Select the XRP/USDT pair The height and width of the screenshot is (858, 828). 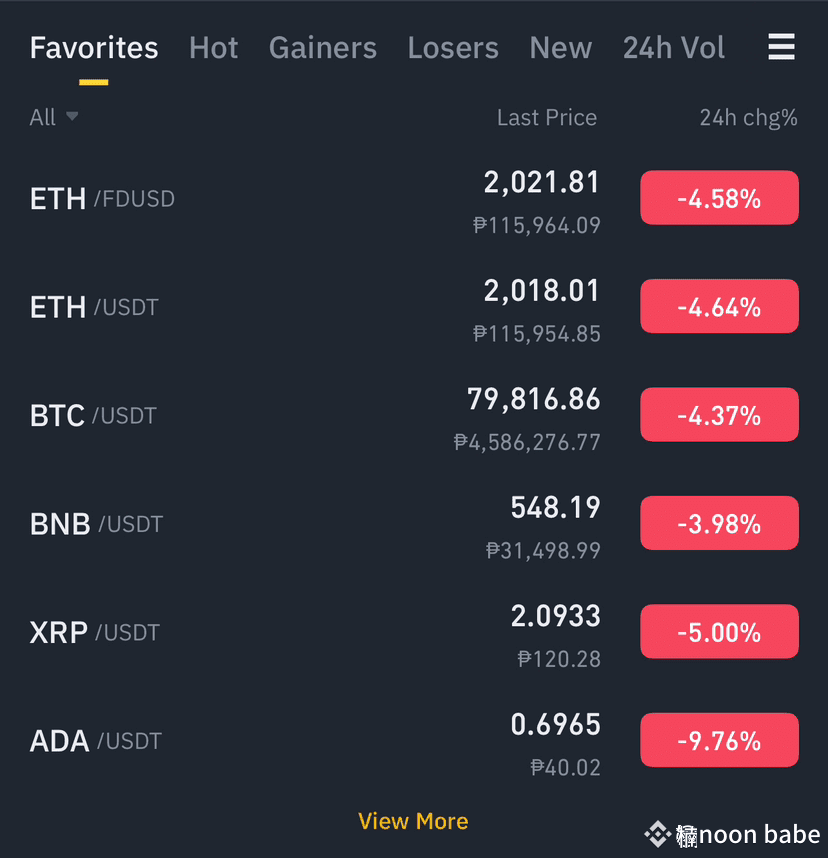click(414, 633)
